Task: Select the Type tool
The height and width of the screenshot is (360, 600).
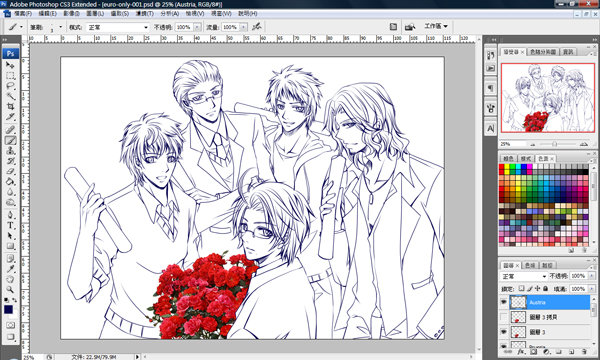Action: (10, 225)
